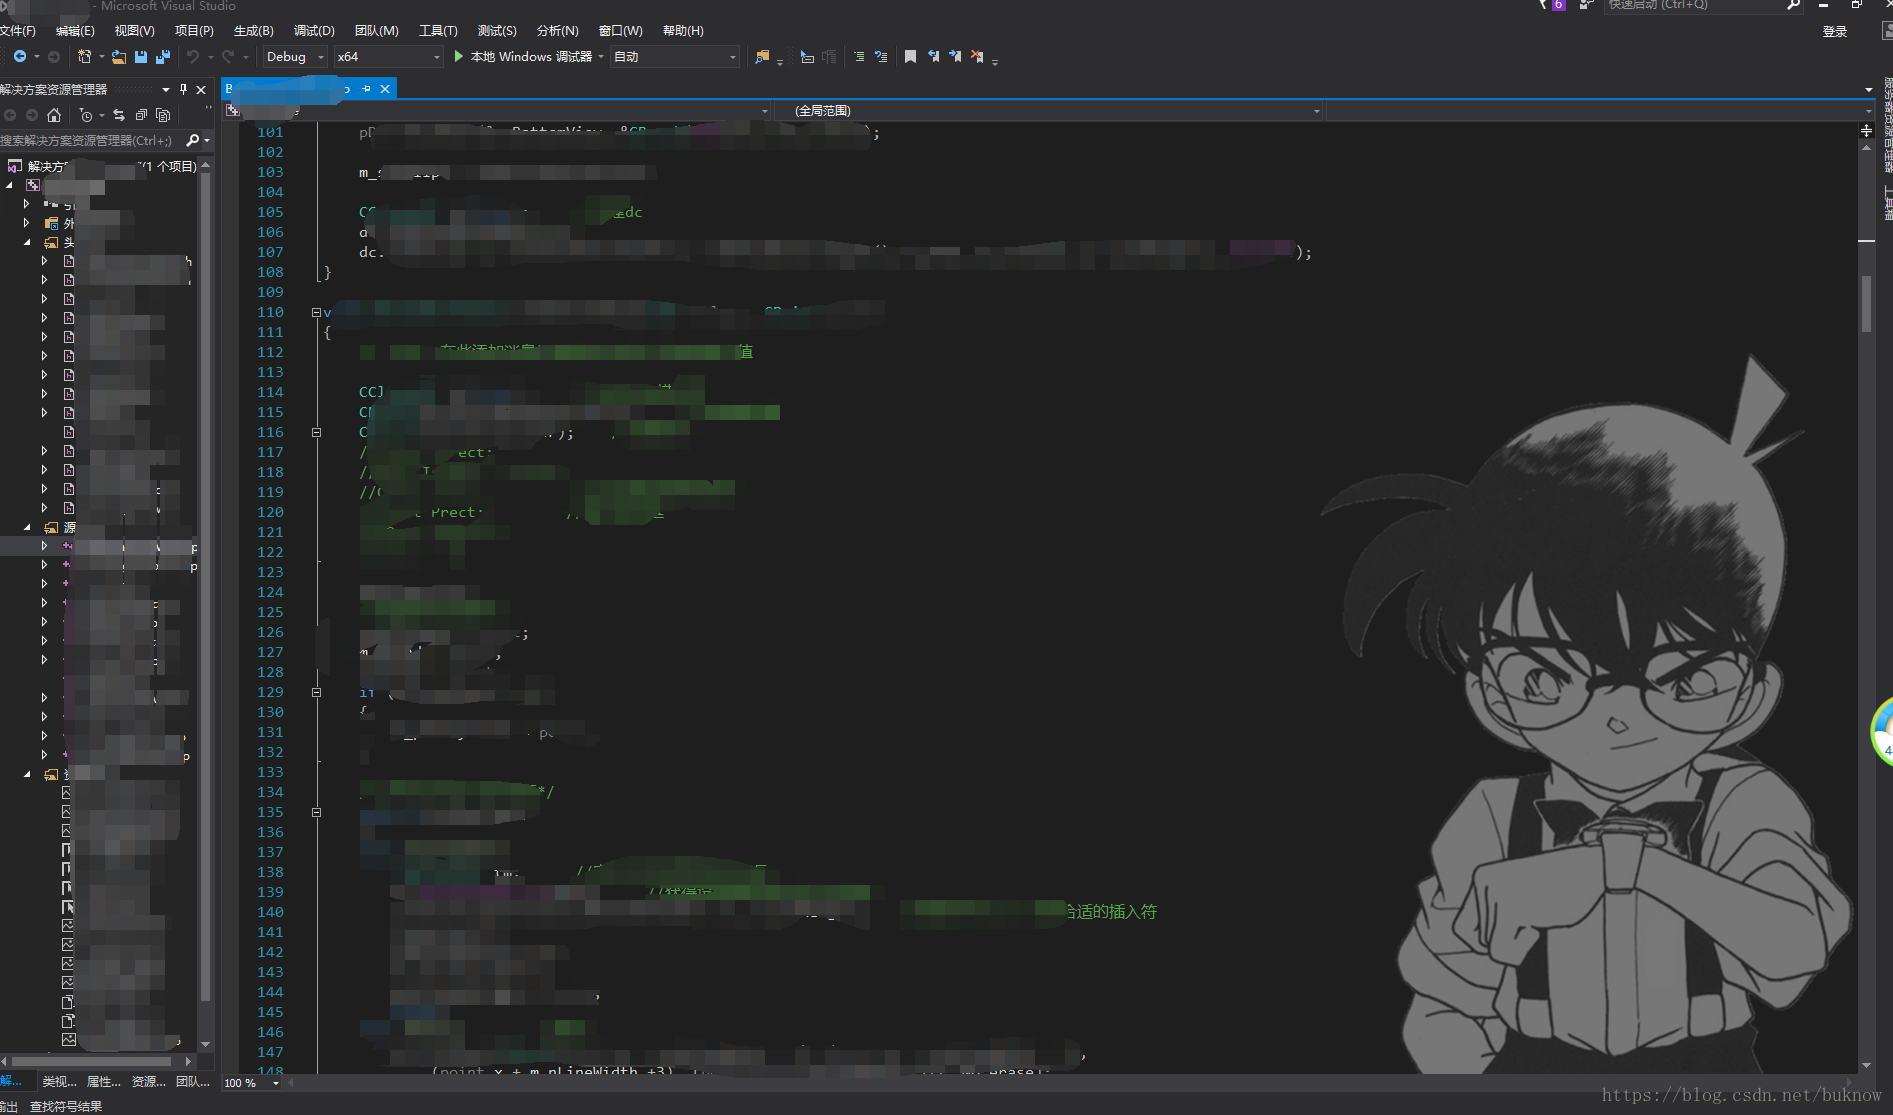Click the new project icon in toolbar
The image size is (1893, 1115).
[84, 56]
